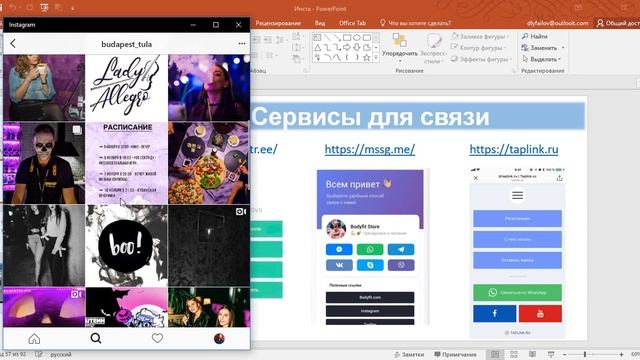Start slide show from status bar
The height and width of the screenshot is (360, 640).
(551, 354)
